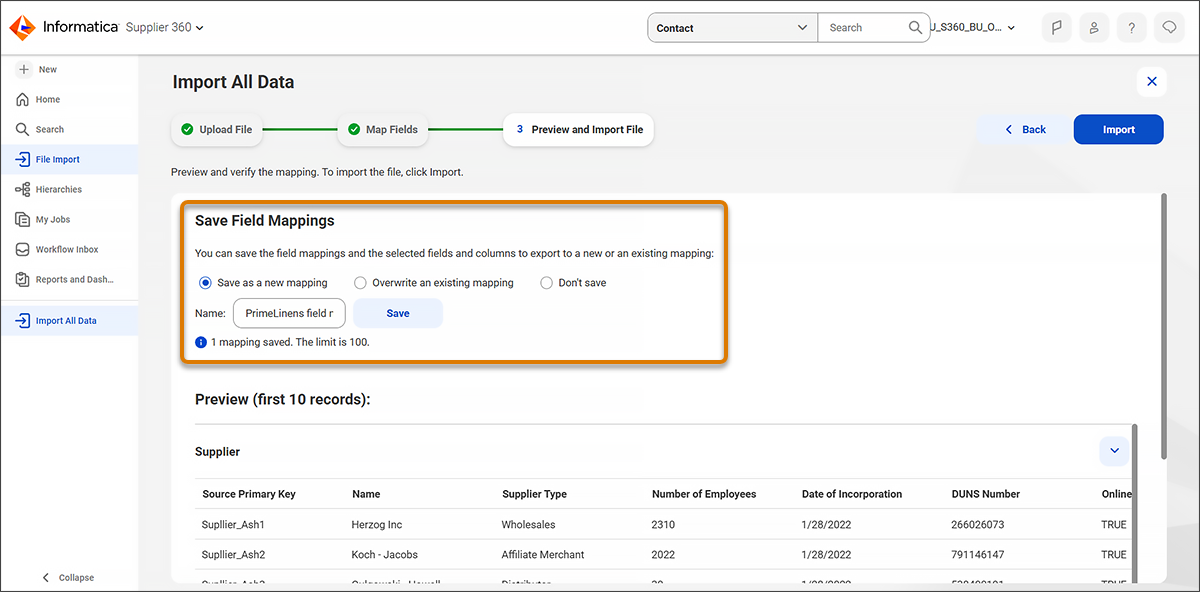The width and height of the screenshot is (1200, 592).
Task: Select Overwrite an existing mapping
Action: pyautogui.click(x=360, y=283)
